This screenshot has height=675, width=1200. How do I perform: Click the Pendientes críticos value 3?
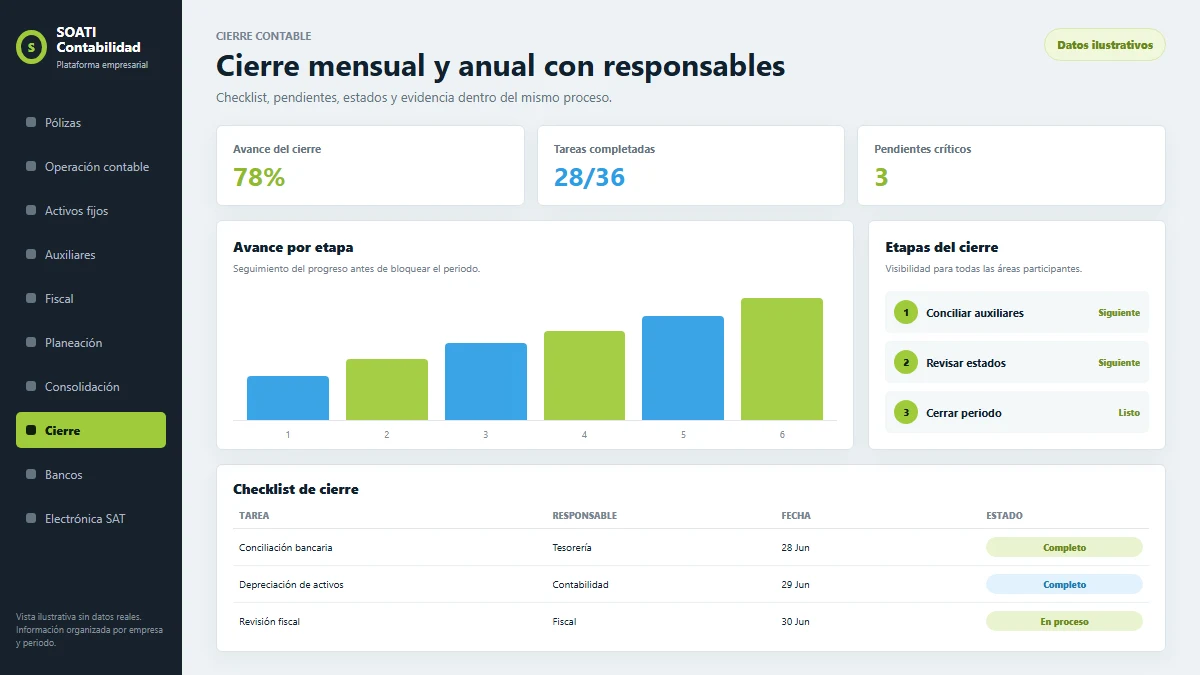[x=881, y=178]
